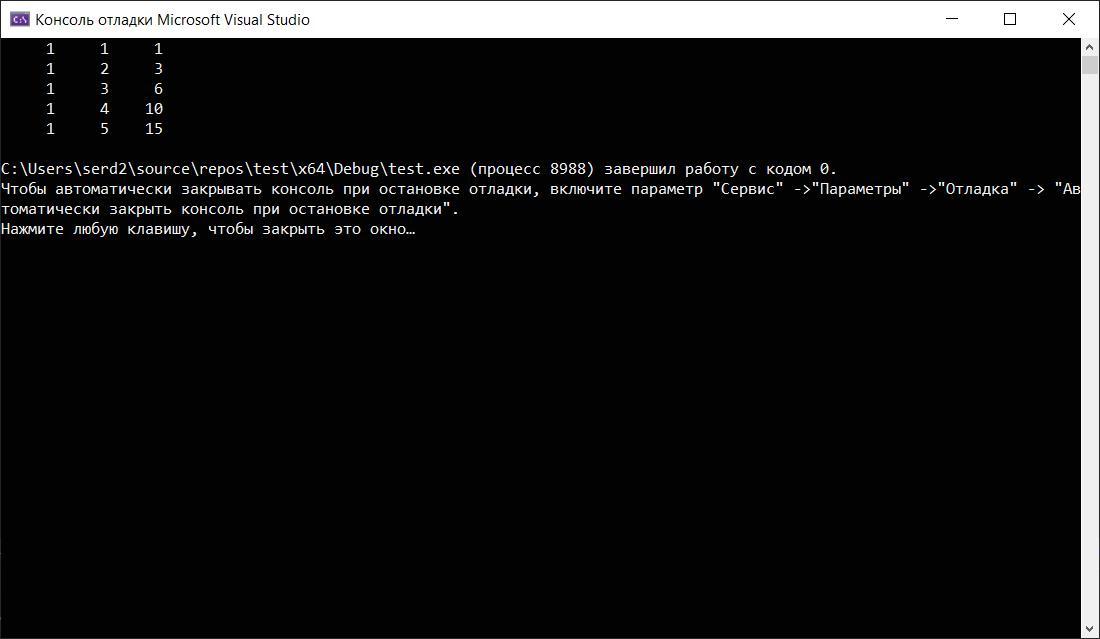Screen dimensions: 1100x639
Task: Click the line Нажмите любую клавишу
Action: pos(208,229)
